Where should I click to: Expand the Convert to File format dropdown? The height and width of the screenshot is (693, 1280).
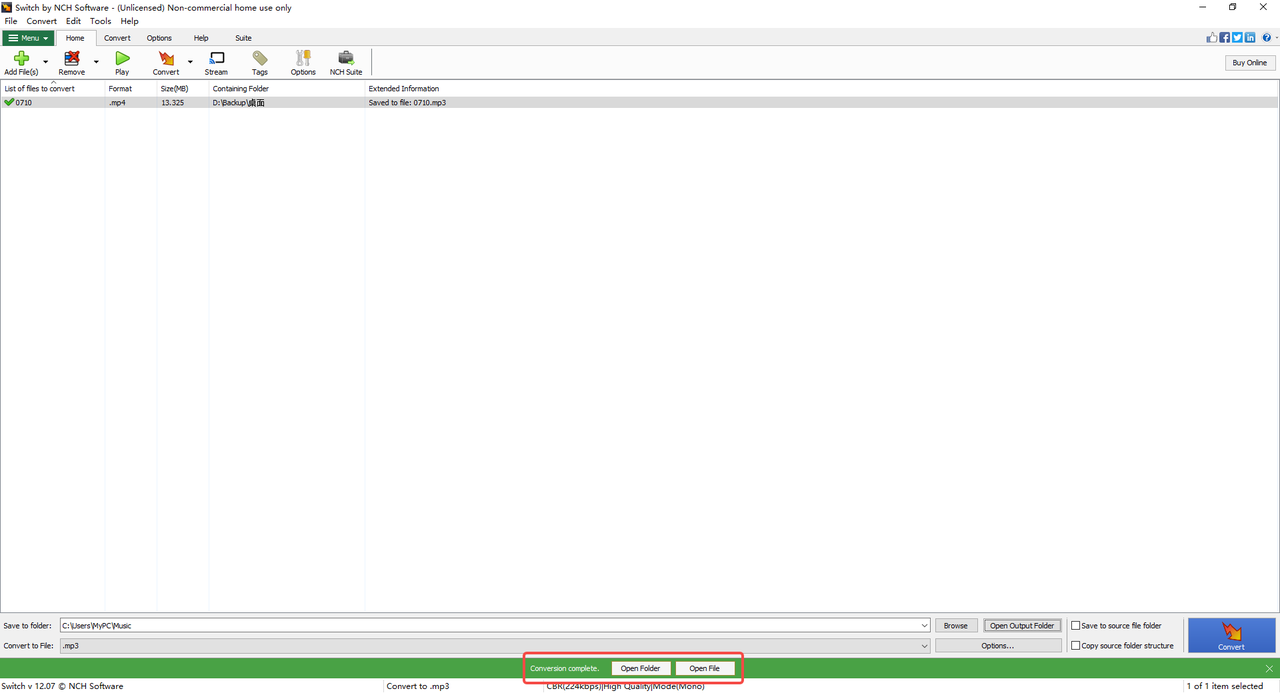(x=925, y=646)
